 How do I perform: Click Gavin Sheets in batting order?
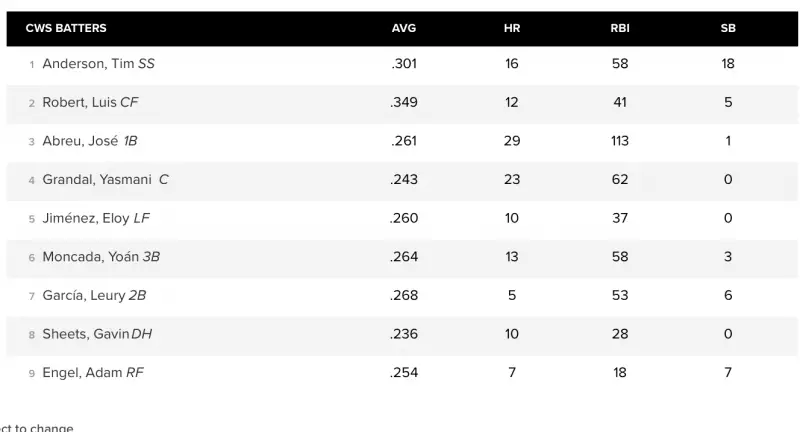pyautogui.click(x=86, y=334)
